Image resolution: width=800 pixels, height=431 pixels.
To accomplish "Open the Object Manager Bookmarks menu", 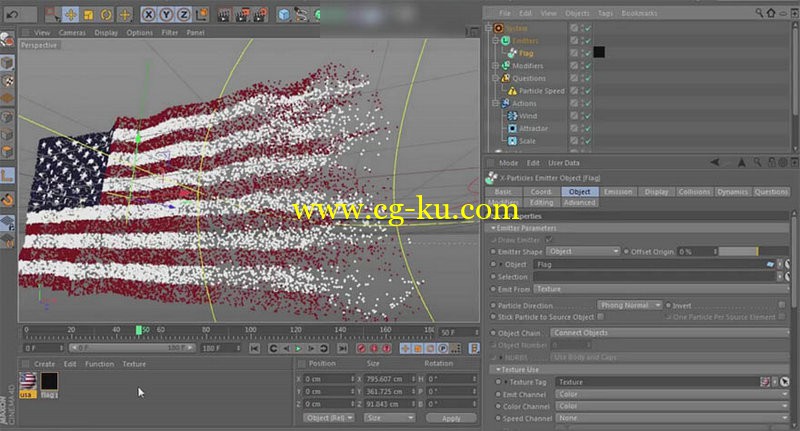I will pos(639,13).
